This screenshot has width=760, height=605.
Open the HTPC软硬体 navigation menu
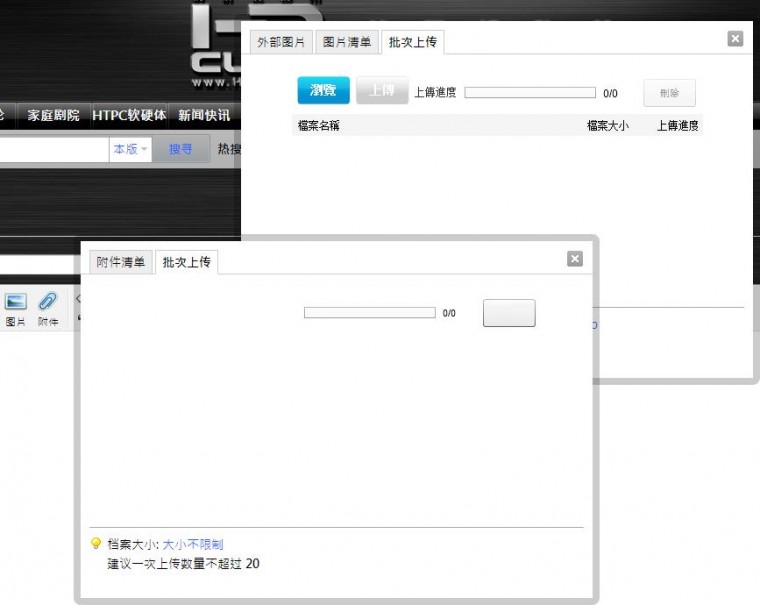point(129,115)
